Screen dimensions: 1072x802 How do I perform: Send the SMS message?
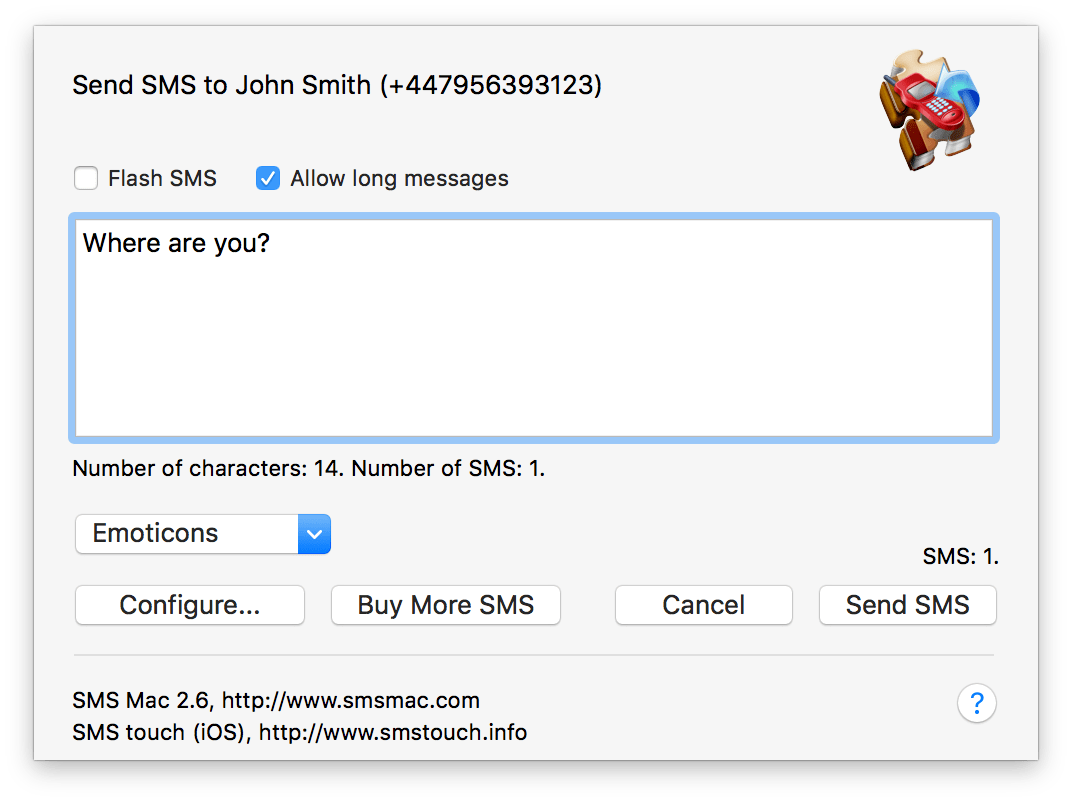pyautogui.click(x=907, y=605)
